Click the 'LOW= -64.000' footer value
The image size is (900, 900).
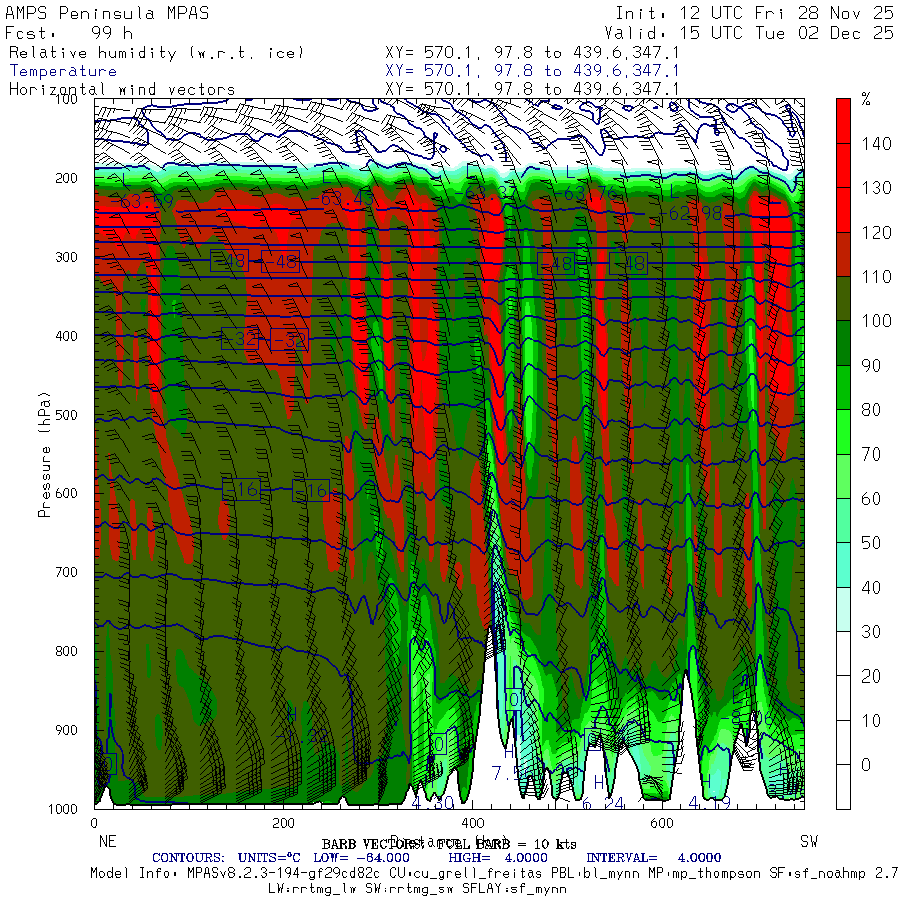point(361,858)
